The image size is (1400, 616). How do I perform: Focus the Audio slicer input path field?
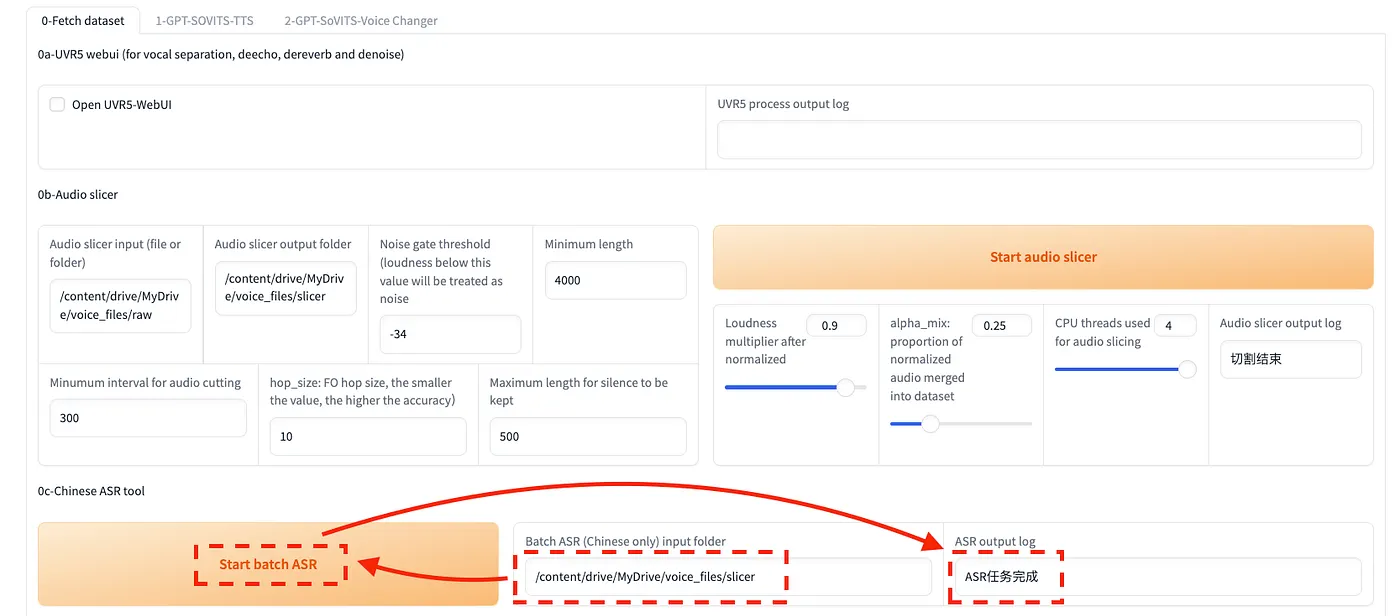point(120,306)
